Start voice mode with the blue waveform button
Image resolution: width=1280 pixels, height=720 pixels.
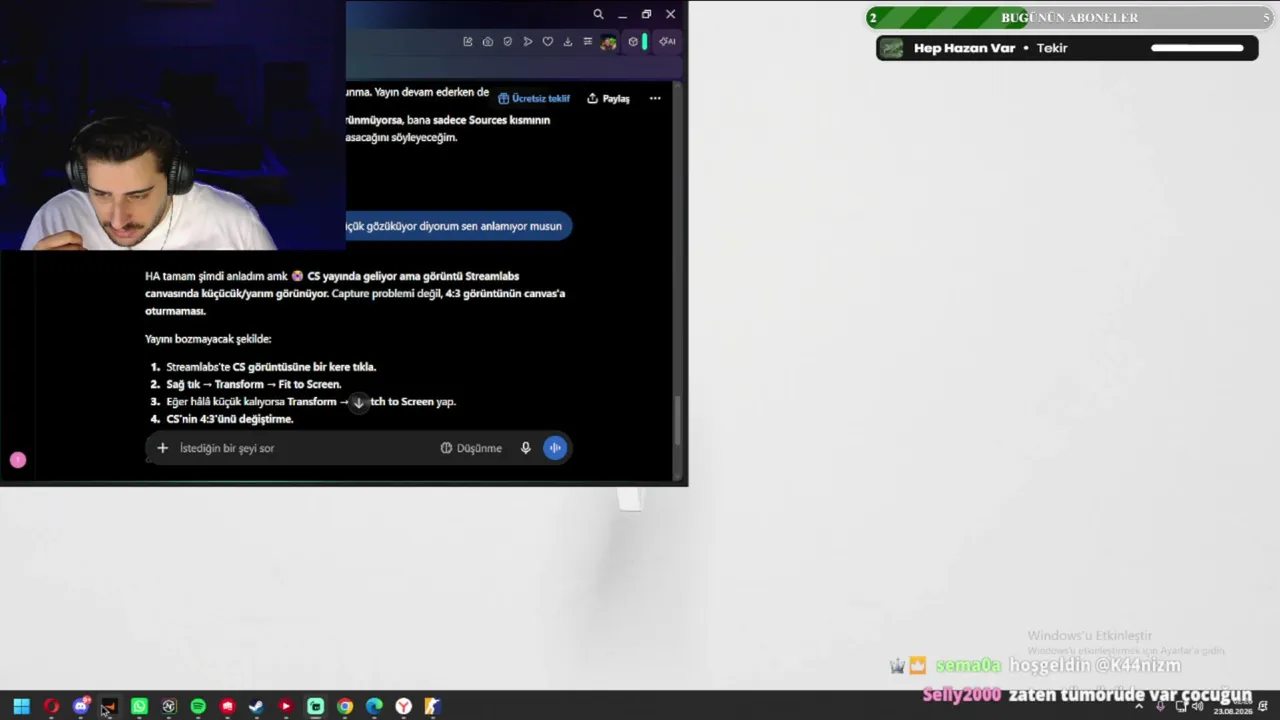pyautogui.click(x=555, y=448)
